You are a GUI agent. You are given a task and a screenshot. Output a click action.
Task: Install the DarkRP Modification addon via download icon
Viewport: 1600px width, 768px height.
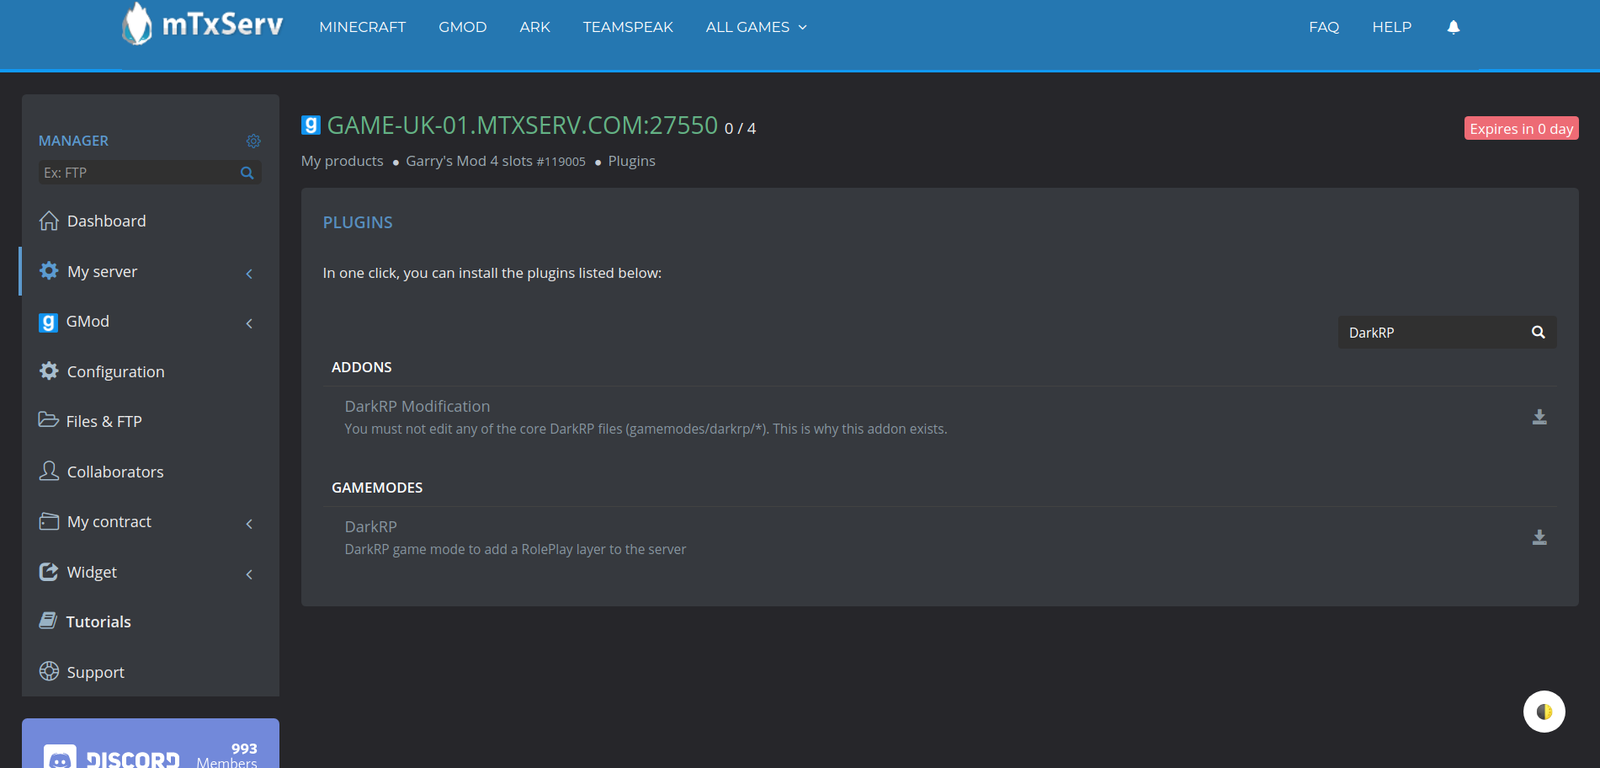pyautogui.click(x=1539, y=417)
